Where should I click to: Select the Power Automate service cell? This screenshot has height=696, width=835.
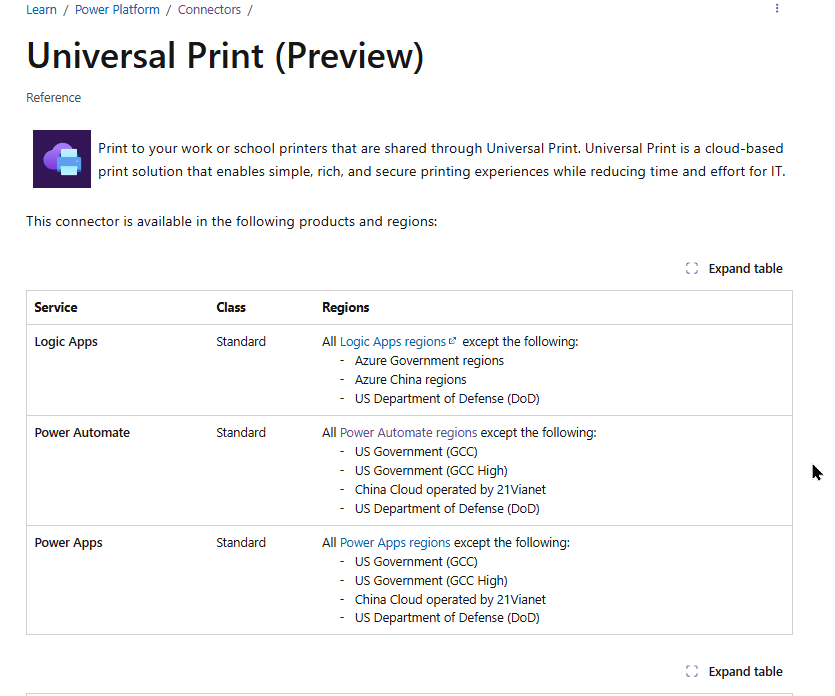(x=82, y=432)
